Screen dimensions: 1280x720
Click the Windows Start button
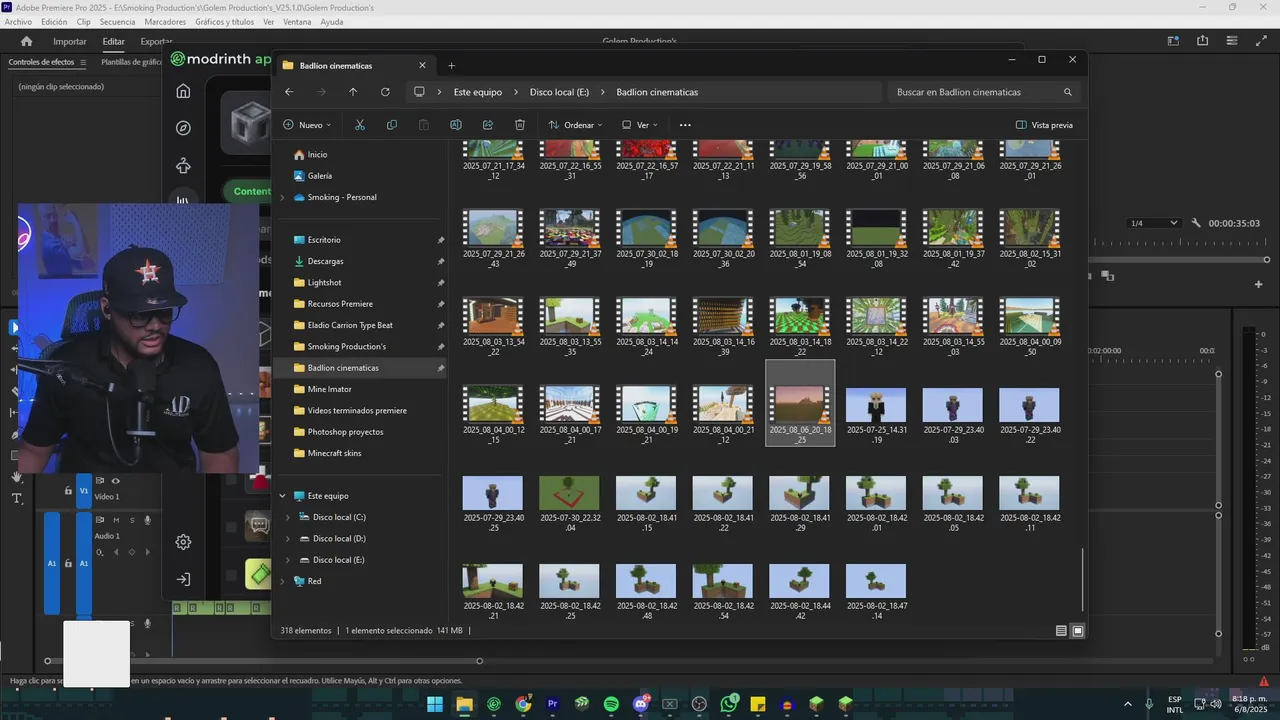pyautogui.click(x=435, y=704)
